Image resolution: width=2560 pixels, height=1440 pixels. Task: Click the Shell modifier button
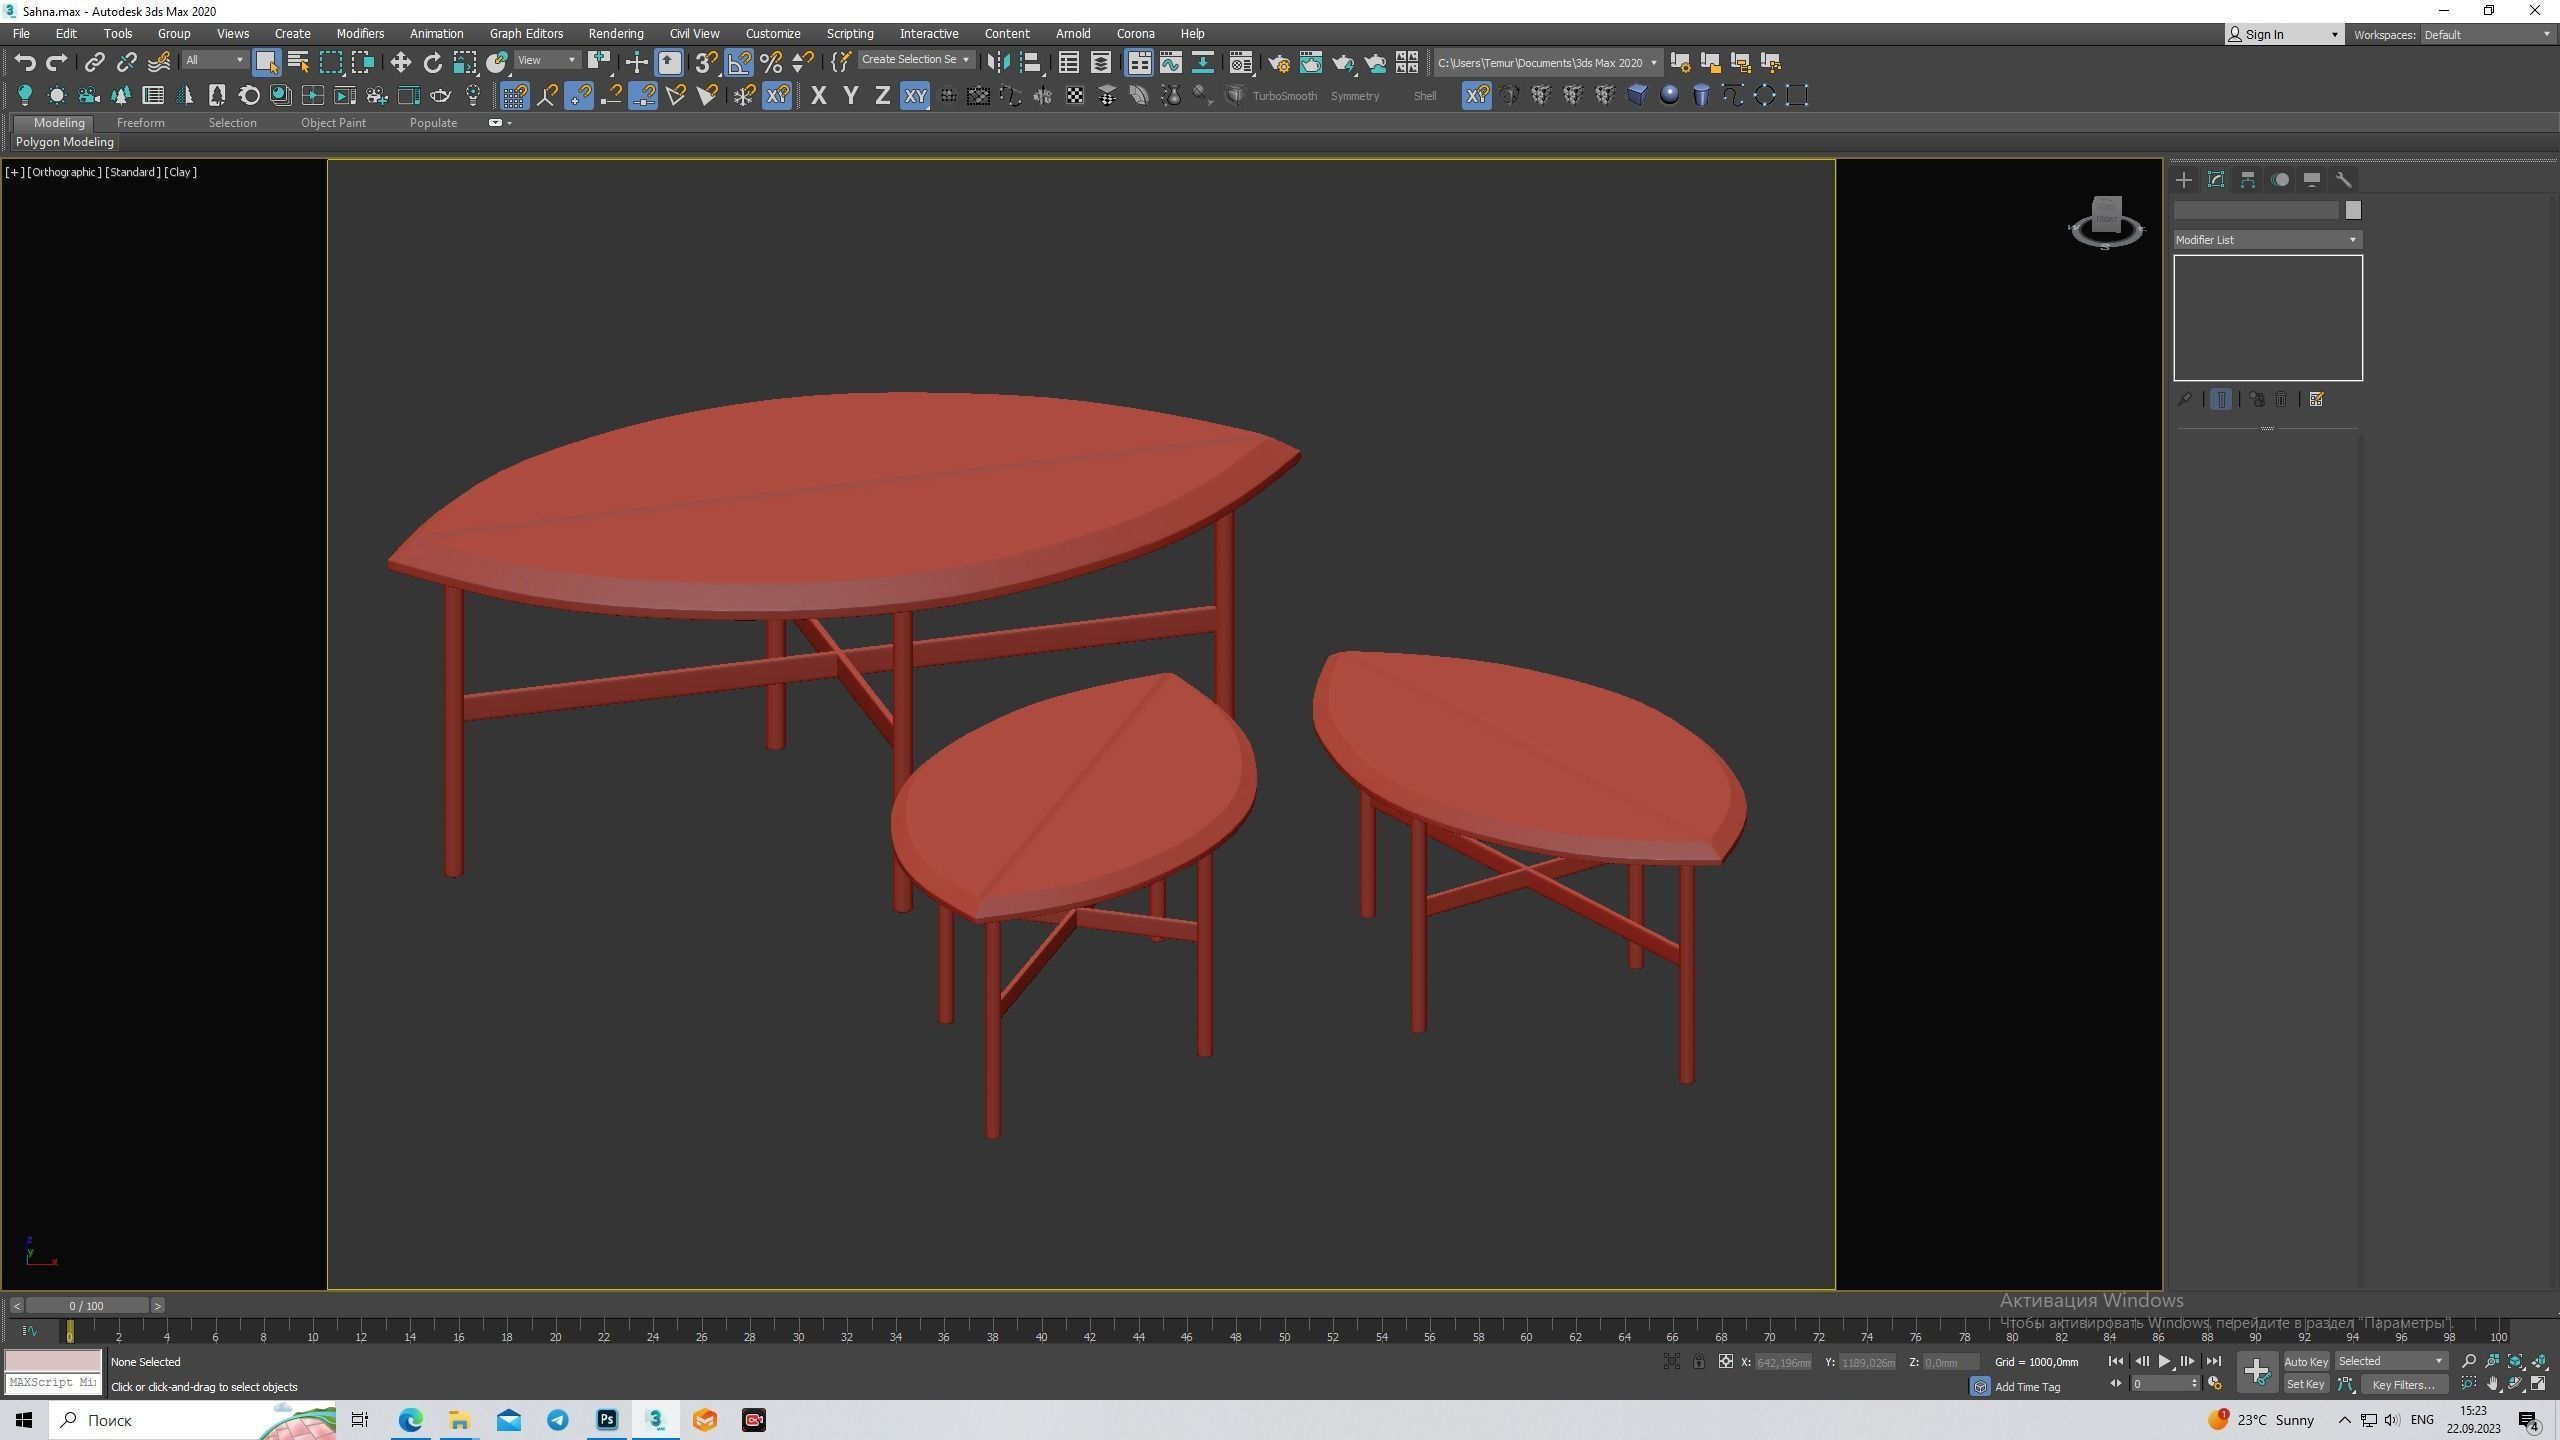(x=1424, y=96)
